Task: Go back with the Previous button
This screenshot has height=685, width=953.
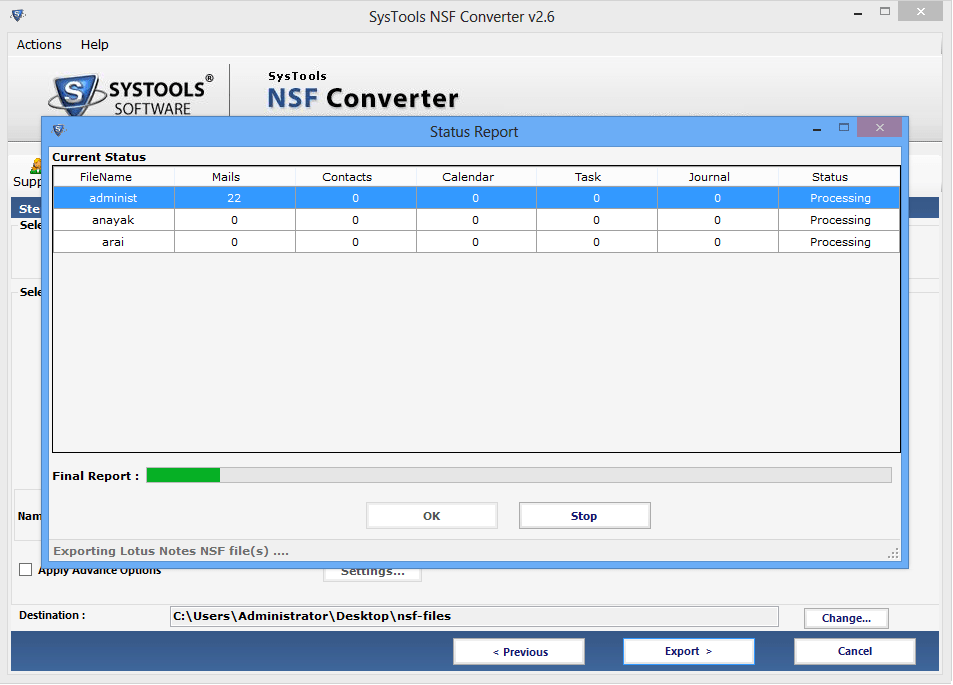Action: tap(519, 652)
